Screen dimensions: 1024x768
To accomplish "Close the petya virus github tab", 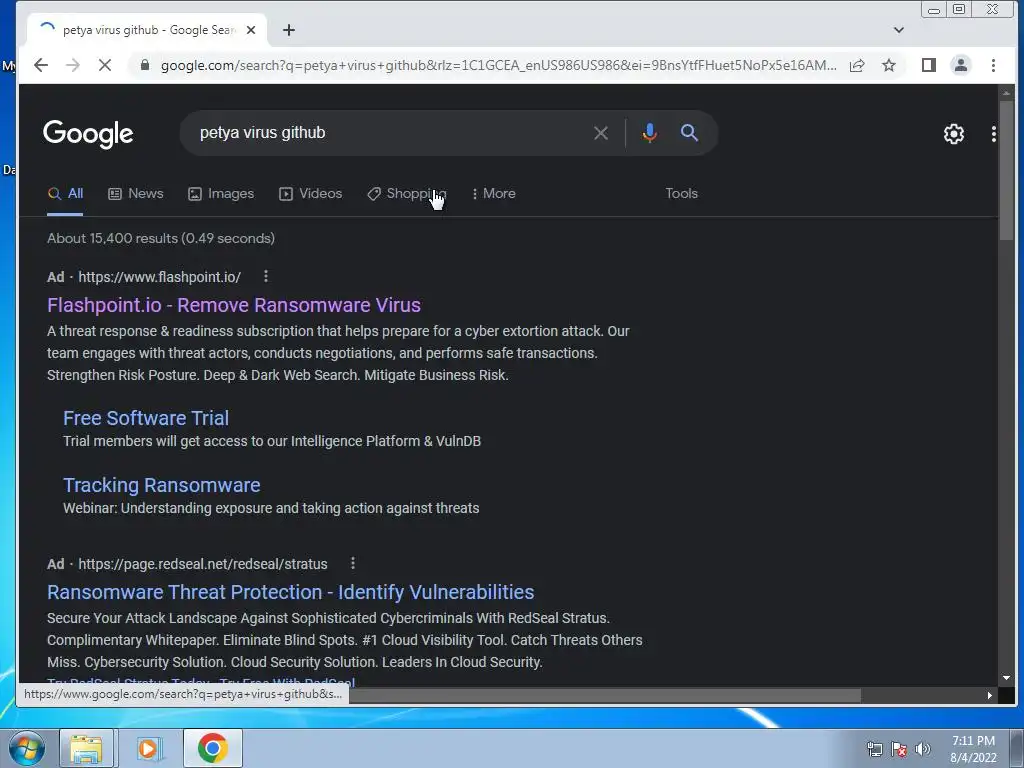I will tap(251, 30).
